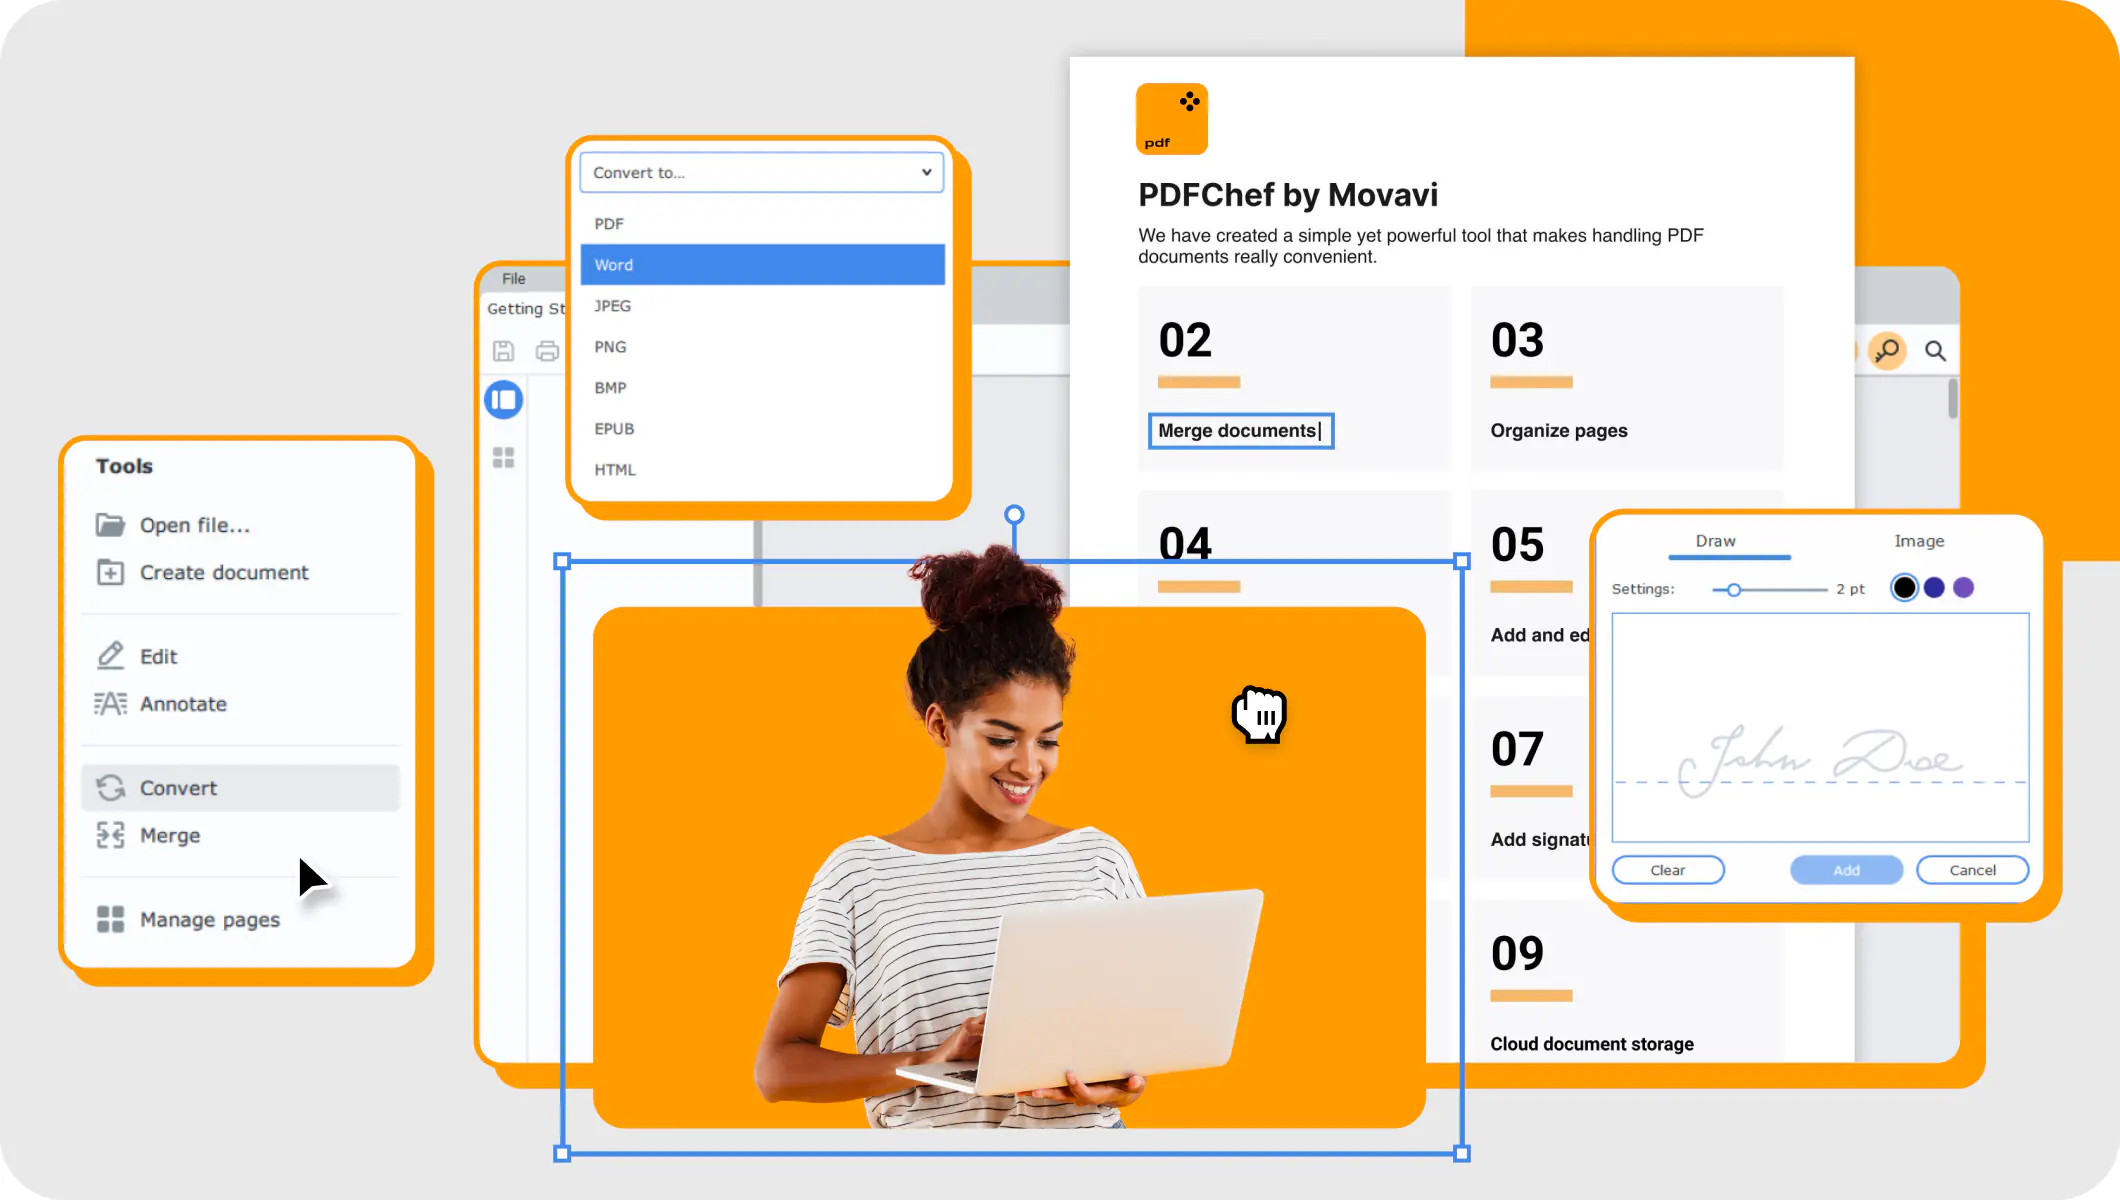The width and height of the screenshot is (2120, 1200).
Task: Select Word in the Convert to dropdown
Action: click(x=763, y=264)
